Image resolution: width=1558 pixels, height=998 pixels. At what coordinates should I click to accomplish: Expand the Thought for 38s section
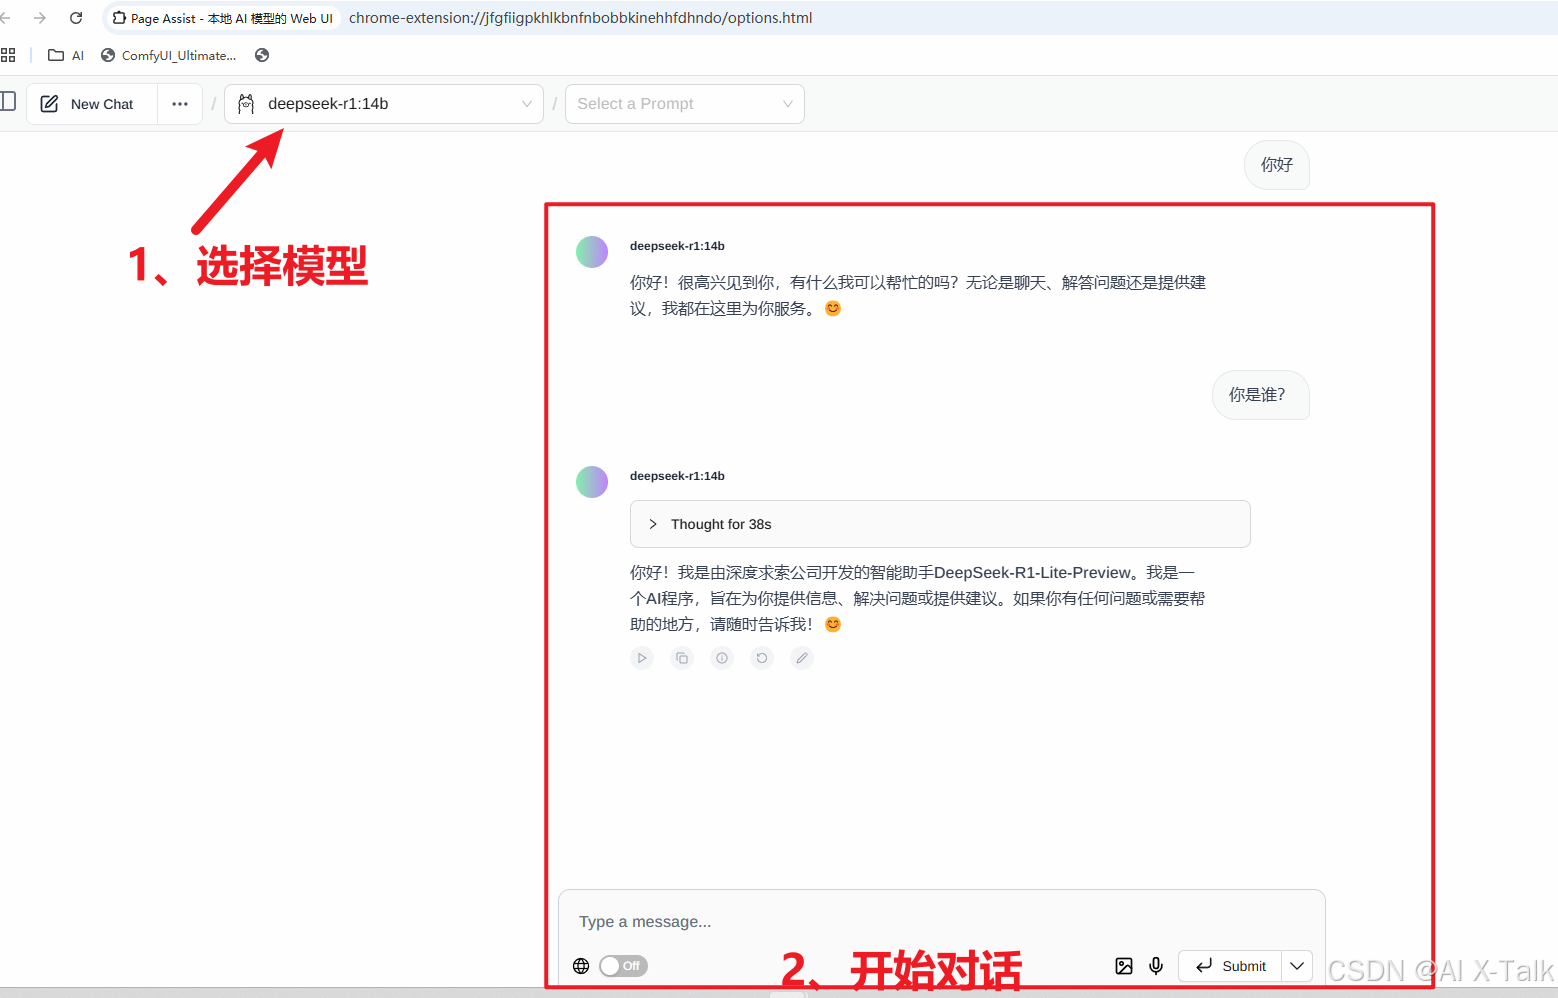point(940,524)
